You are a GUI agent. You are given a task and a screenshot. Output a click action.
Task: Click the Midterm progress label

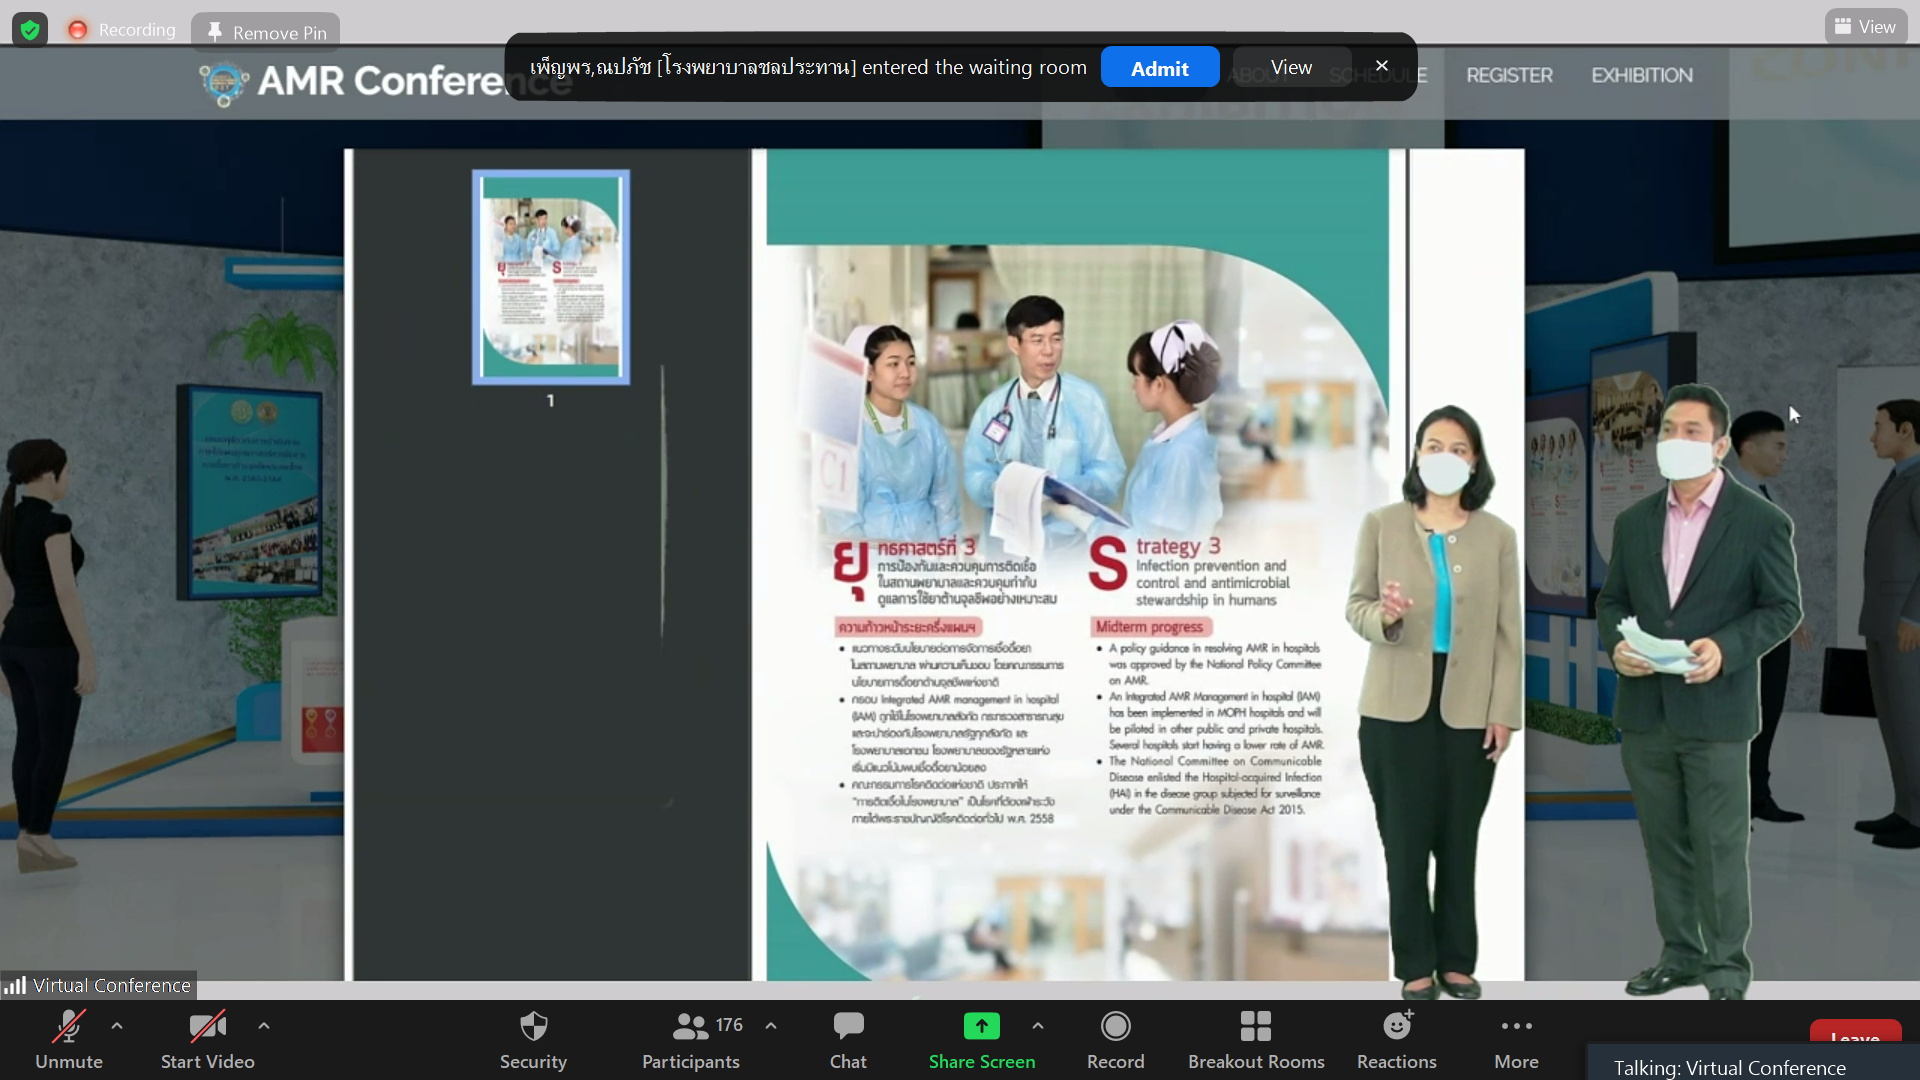tap(1149, 627)
